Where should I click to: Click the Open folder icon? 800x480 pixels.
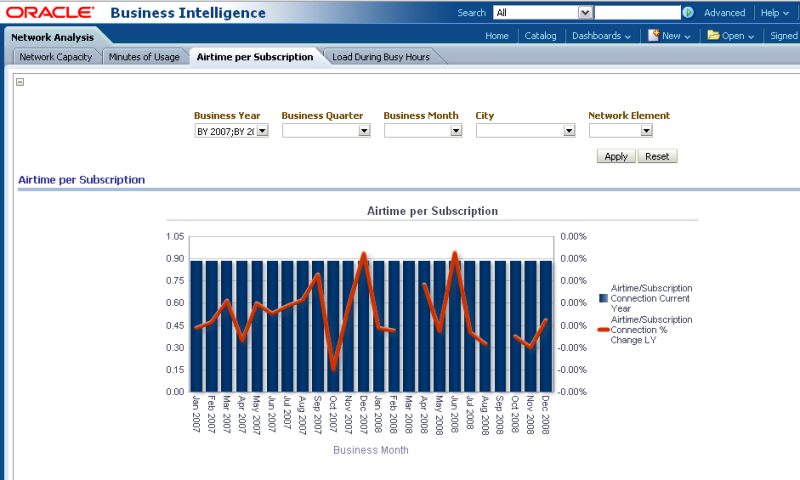tap(713, 35)
